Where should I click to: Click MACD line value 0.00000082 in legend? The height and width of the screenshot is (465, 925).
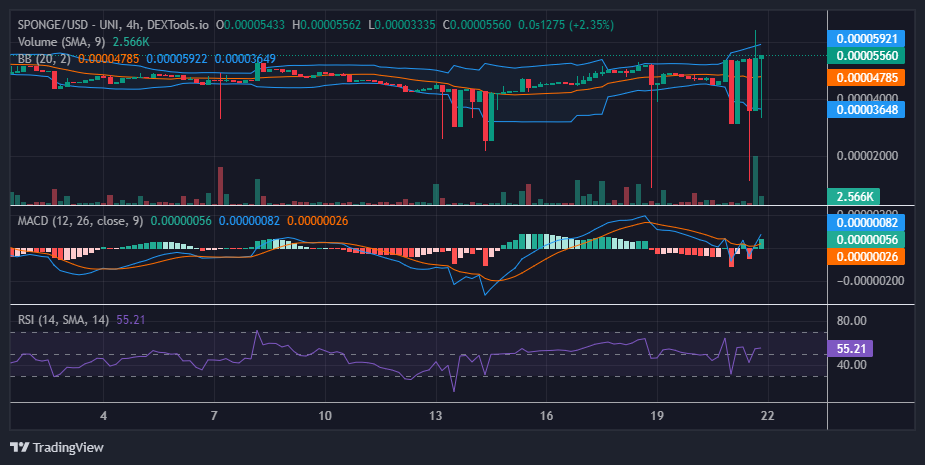point(250,221)
